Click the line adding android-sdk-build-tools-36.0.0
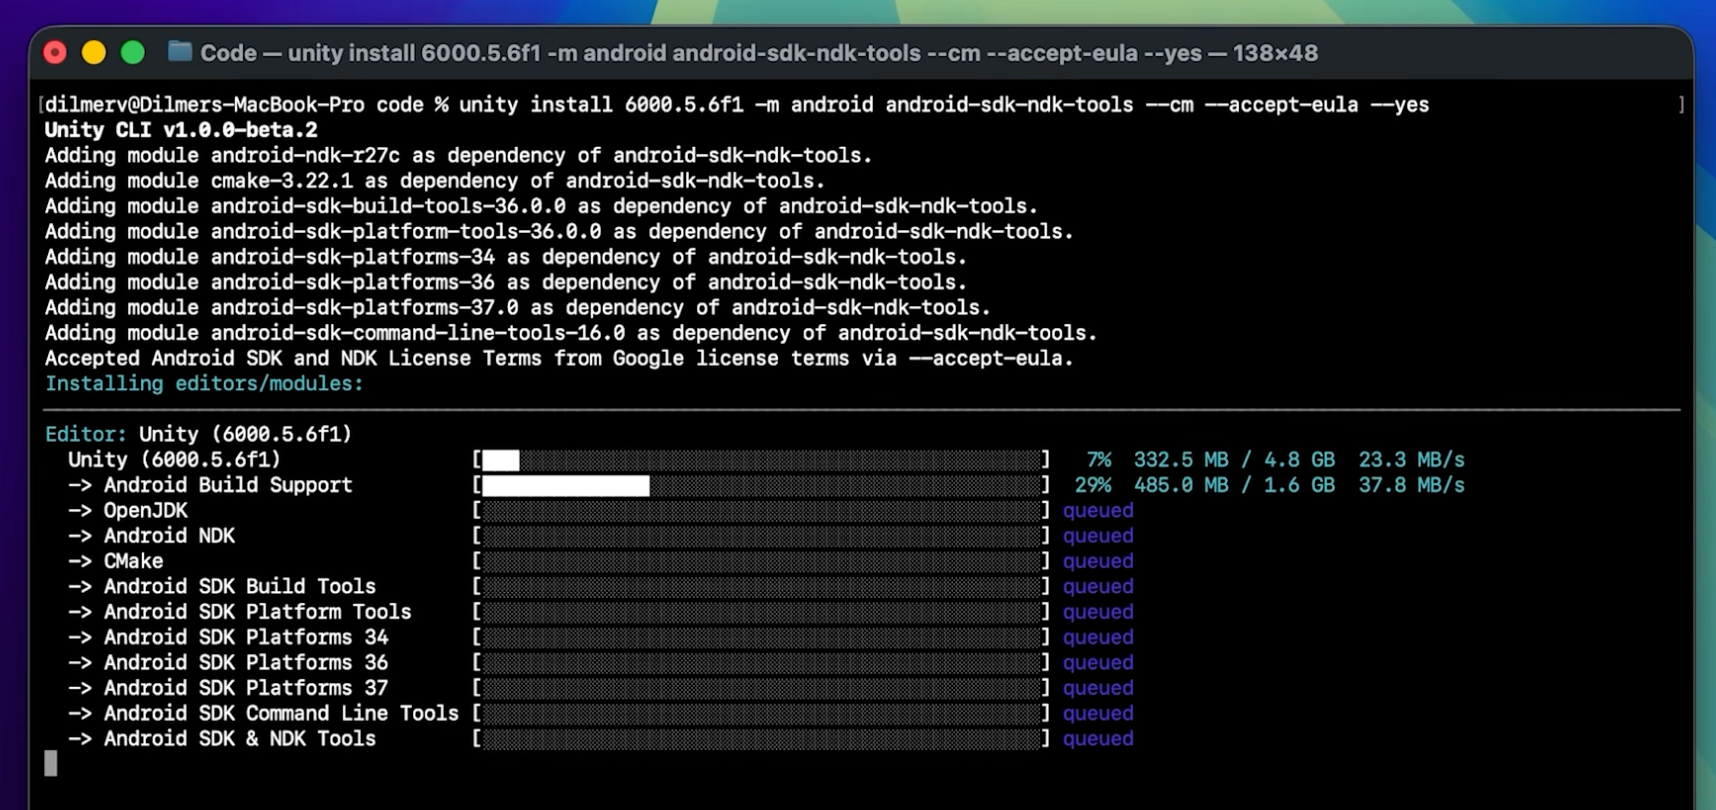1716x810 pixels. click(541, 206)
